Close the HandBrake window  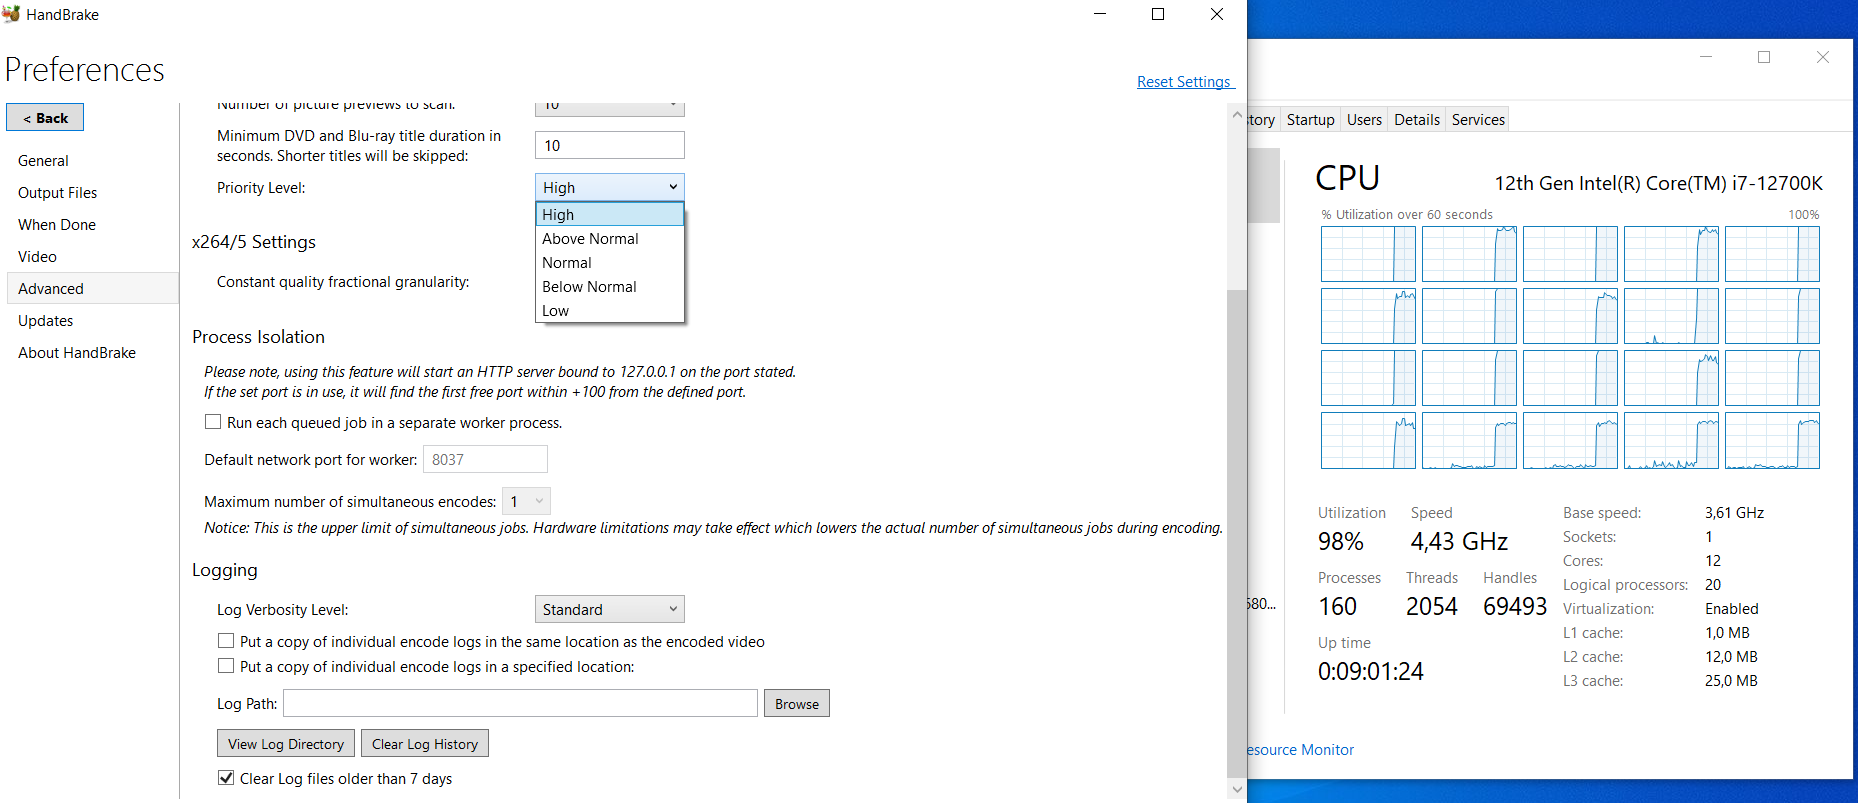[1217, 14]
